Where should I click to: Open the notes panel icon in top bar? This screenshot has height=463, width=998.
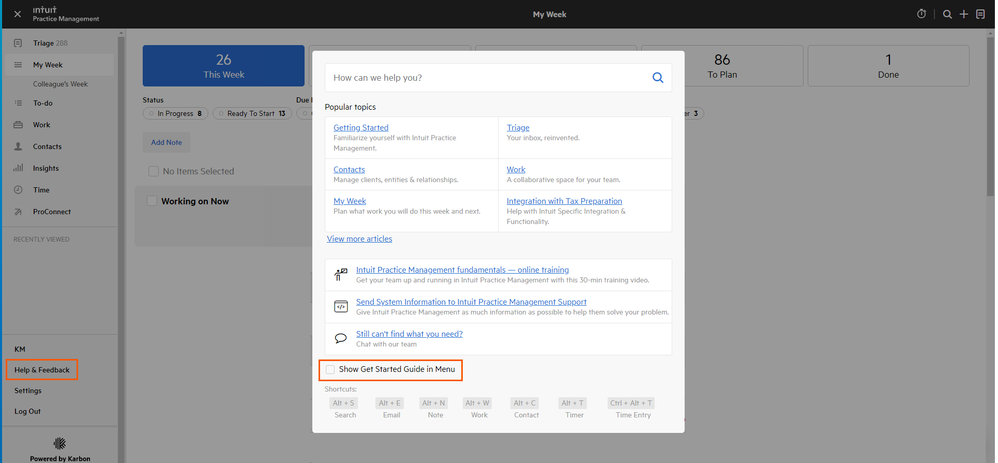(x=980, y=14)
